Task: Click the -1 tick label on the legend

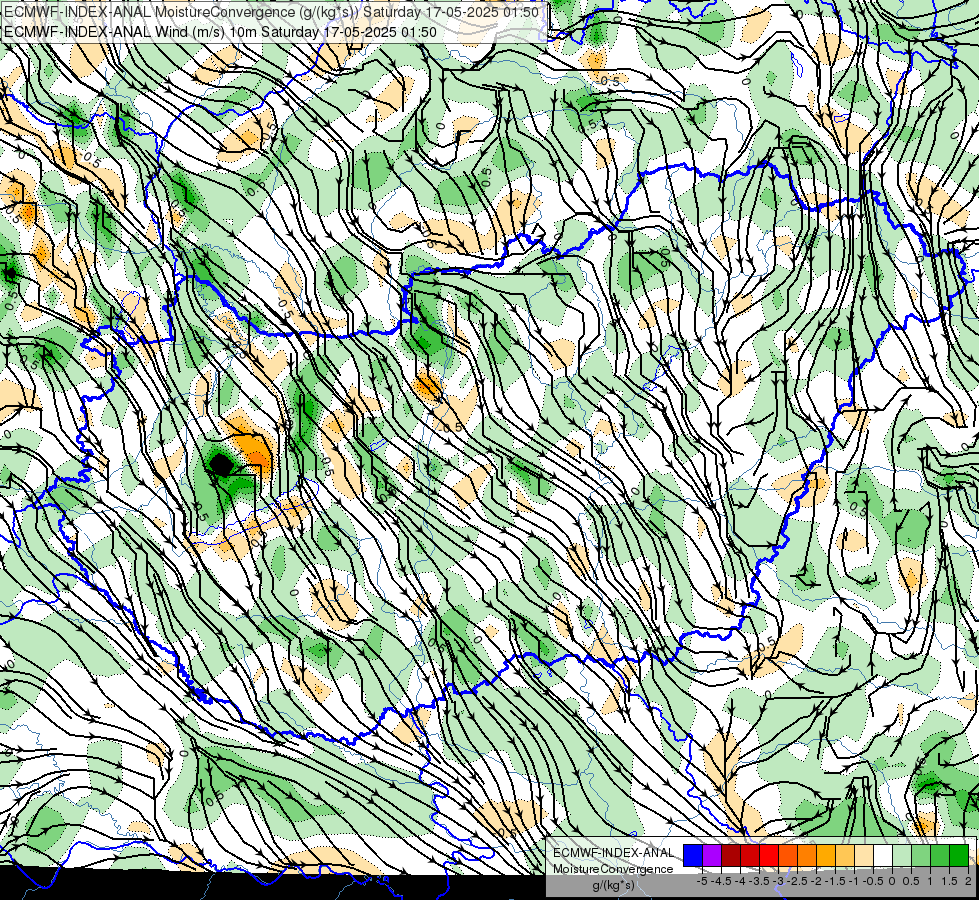Action: 854,881
